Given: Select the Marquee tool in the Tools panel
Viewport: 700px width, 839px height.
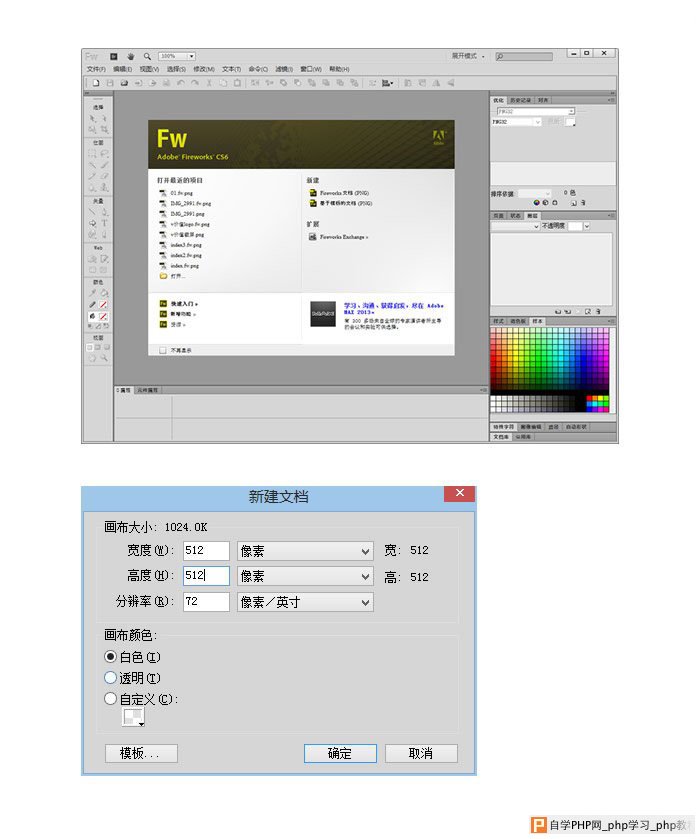Looking at the screenshot, I should [93, 154].
